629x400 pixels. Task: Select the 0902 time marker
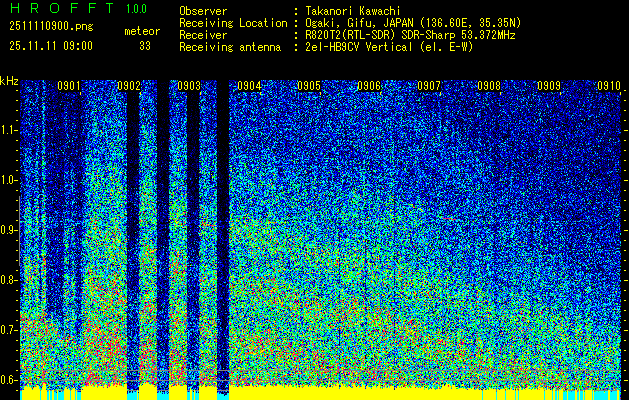[129, 87]
